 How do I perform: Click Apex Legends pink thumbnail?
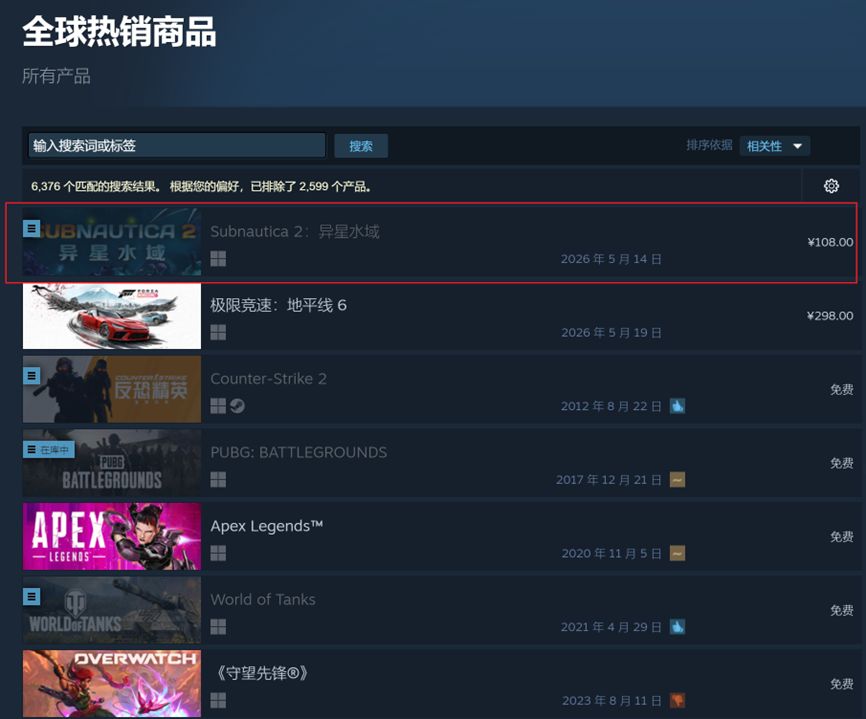pos(112,536)
